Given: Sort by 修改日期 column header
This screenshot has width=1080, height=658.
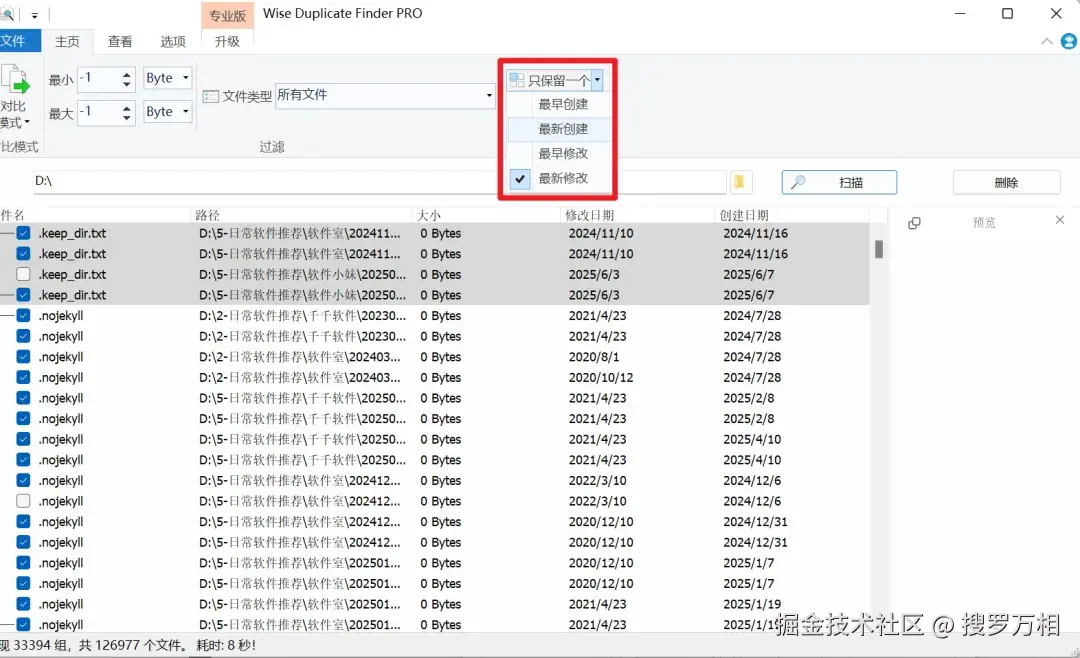Looking at the screenshot, I should 638,215.
